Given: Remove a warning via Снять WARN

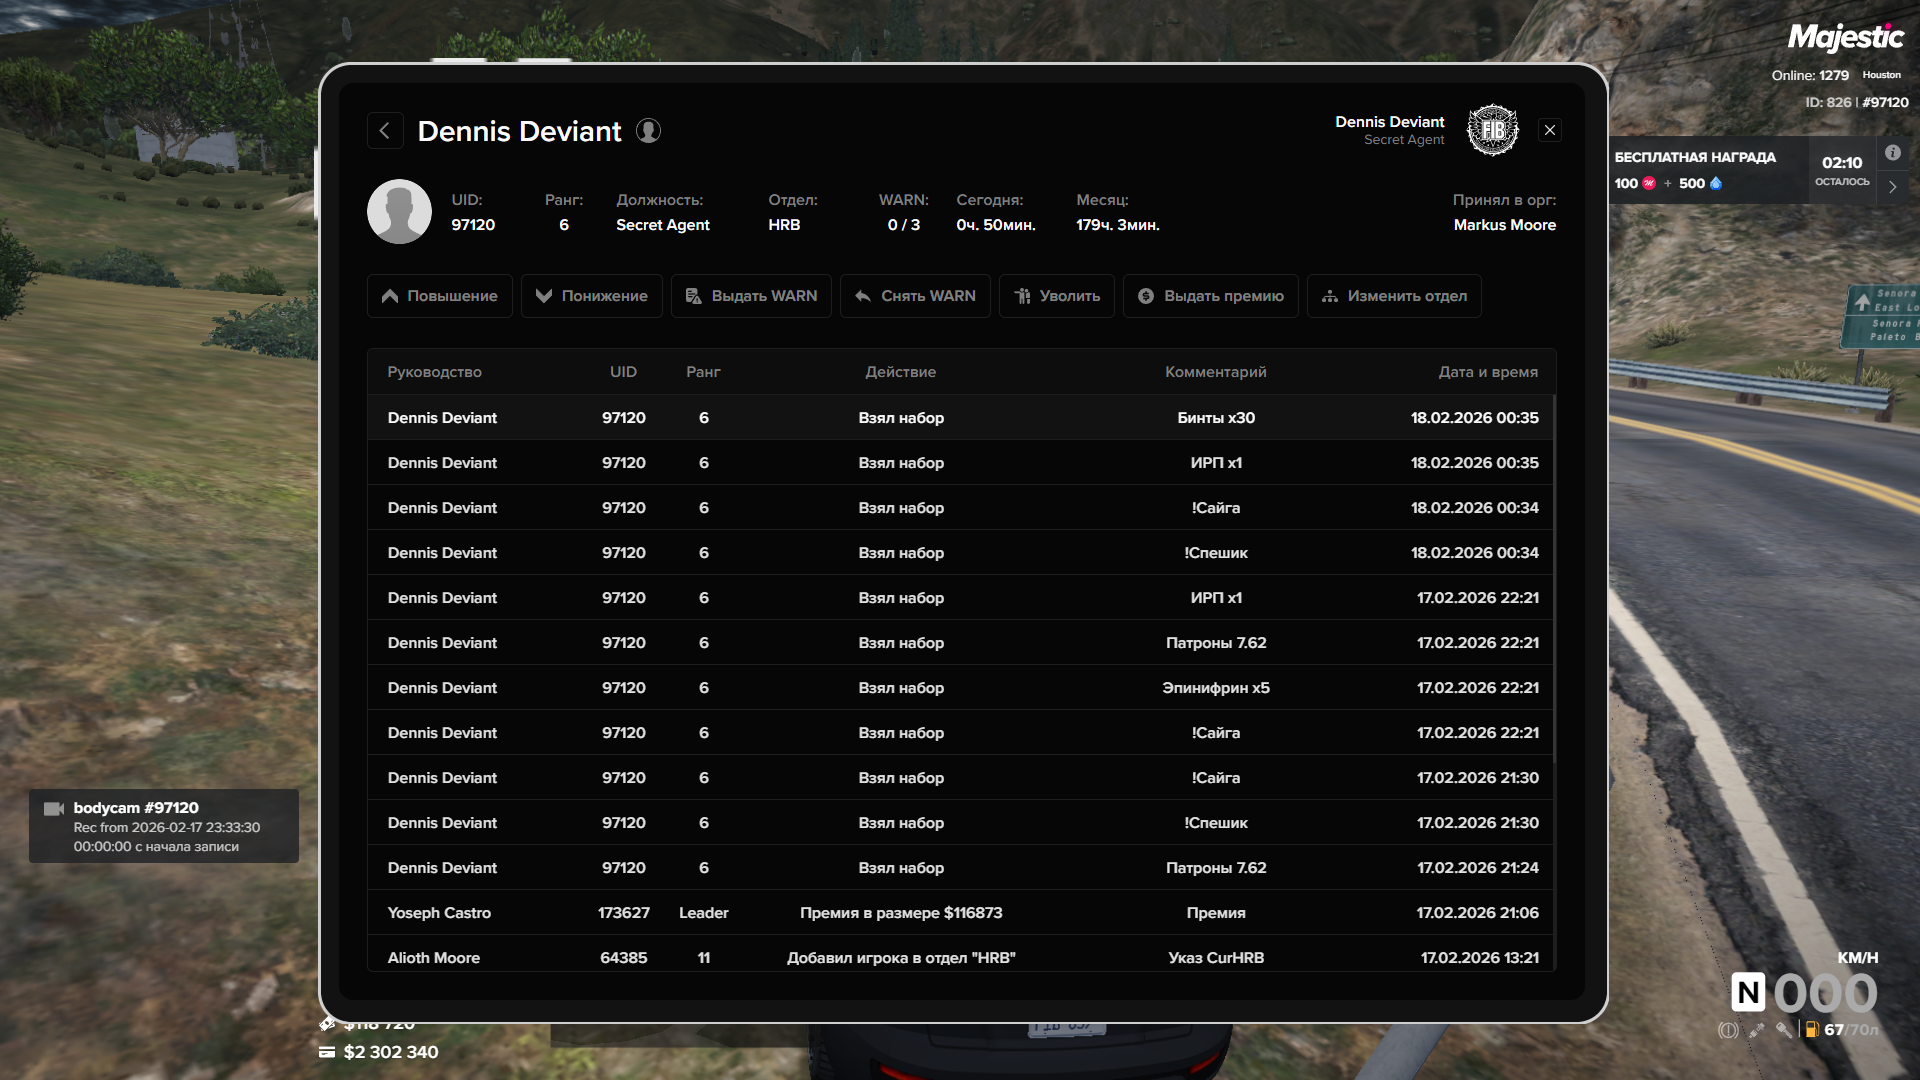Looking at the screenshot, I should pos(915,296).
